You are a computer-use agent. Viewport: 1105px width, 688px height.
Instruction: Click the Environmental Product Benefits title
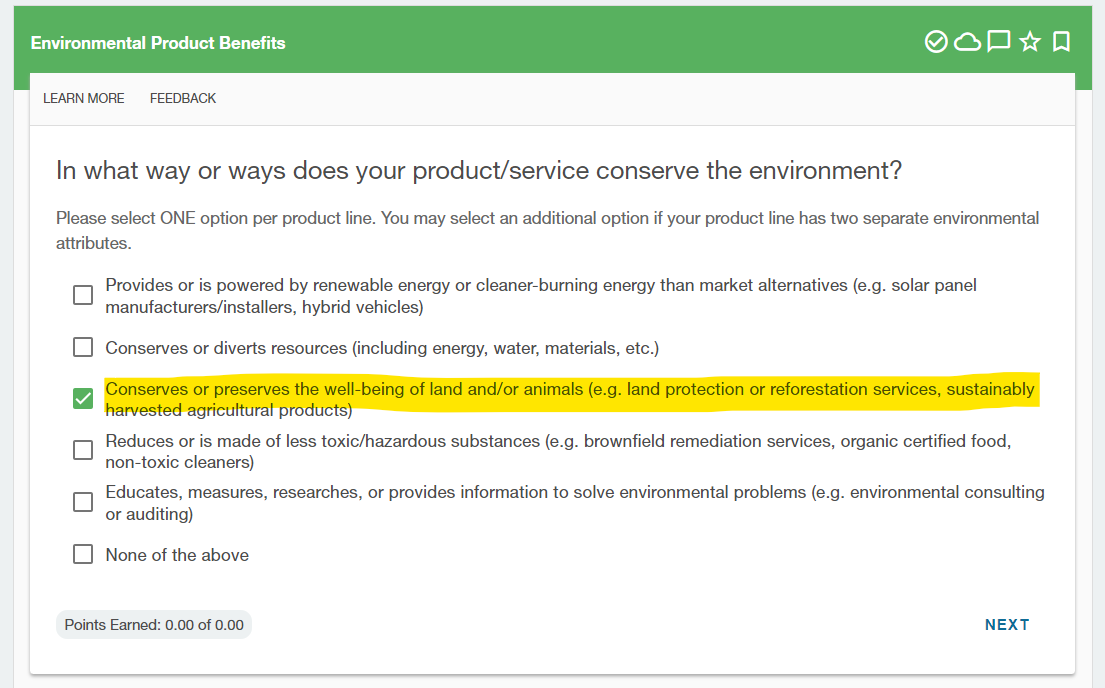pos(158,43)
